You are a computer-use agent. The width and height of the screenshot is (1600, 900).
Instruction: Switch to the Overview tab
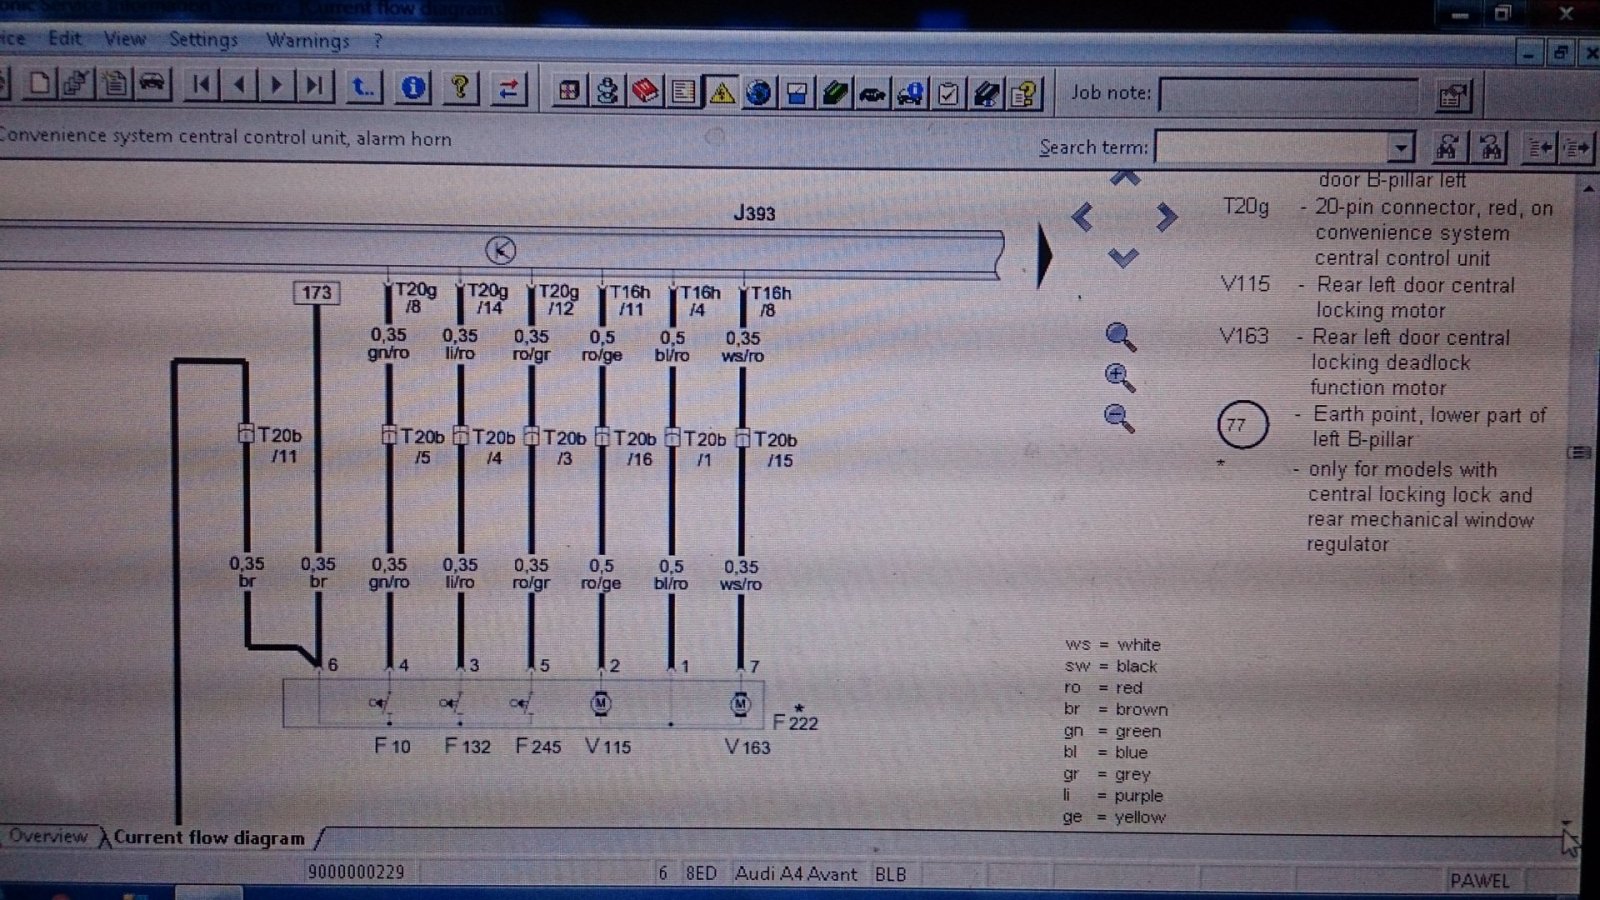pyautogui.click(x=47, y=836)
